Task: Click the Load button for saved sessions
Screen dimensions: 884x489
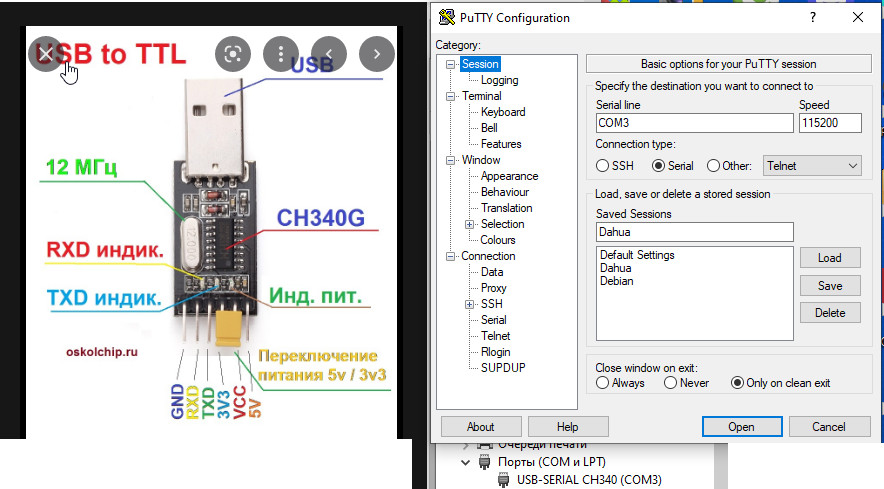Action: point(829,258)
